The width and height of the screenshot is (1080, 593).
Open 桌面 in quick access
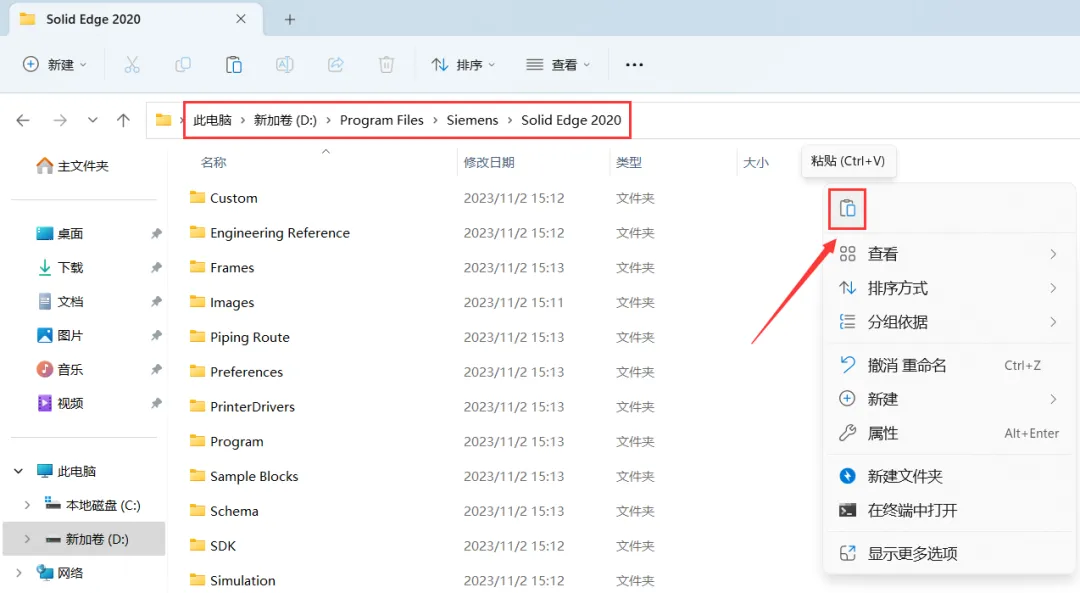[60, 233]
